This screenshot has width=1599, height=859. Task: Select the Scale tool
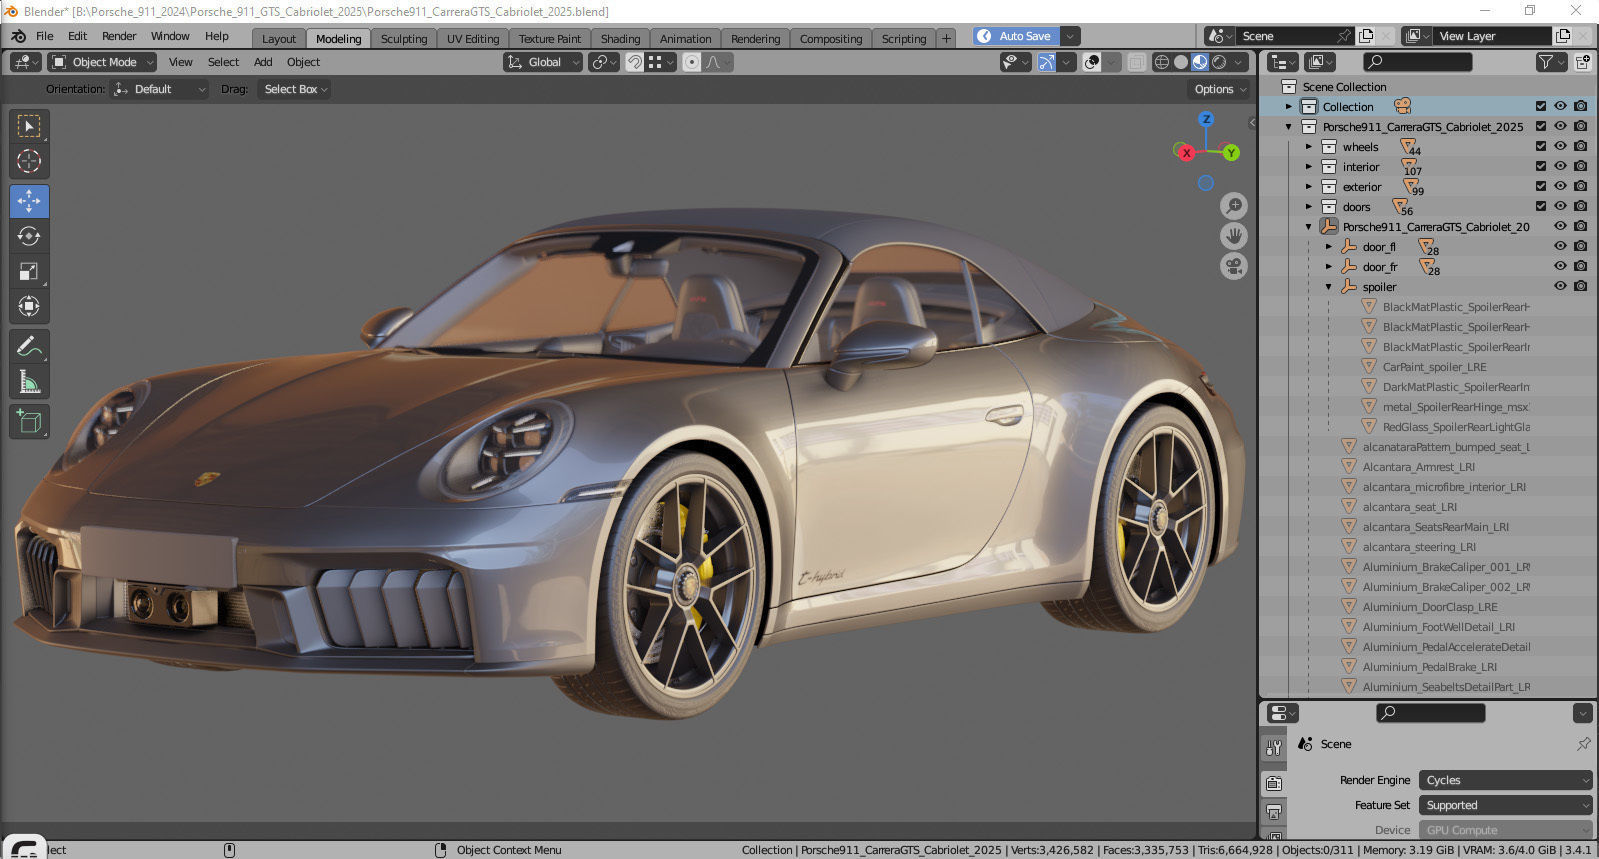[x=29, y=271]
